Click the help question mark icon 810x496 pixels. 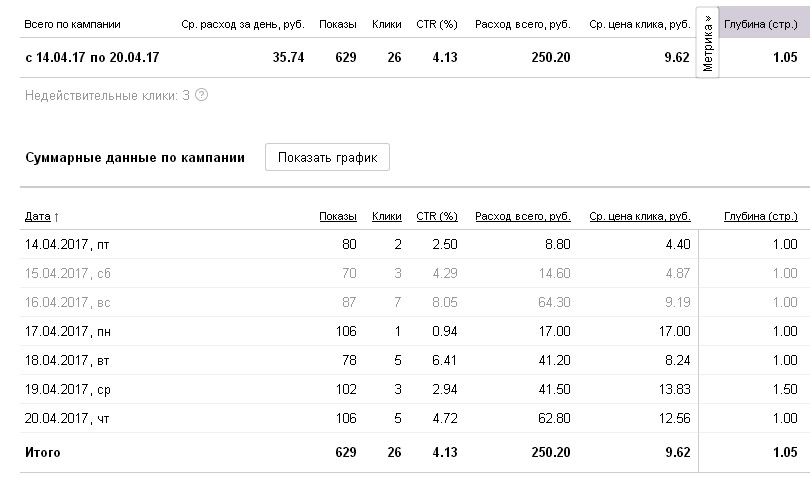click(202, 95)
